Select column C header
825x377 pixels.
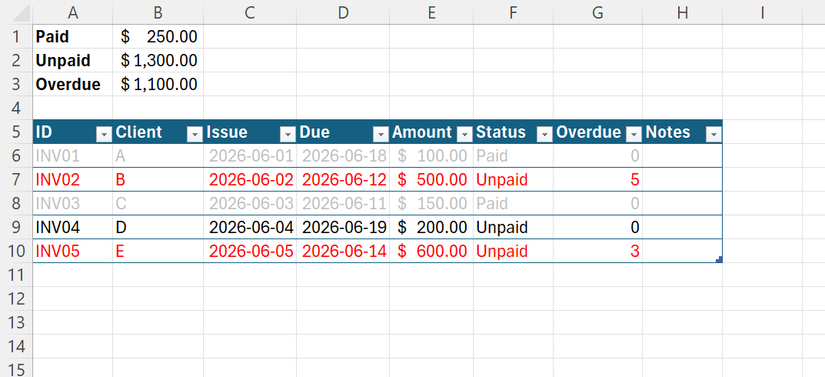click(250, 13)
